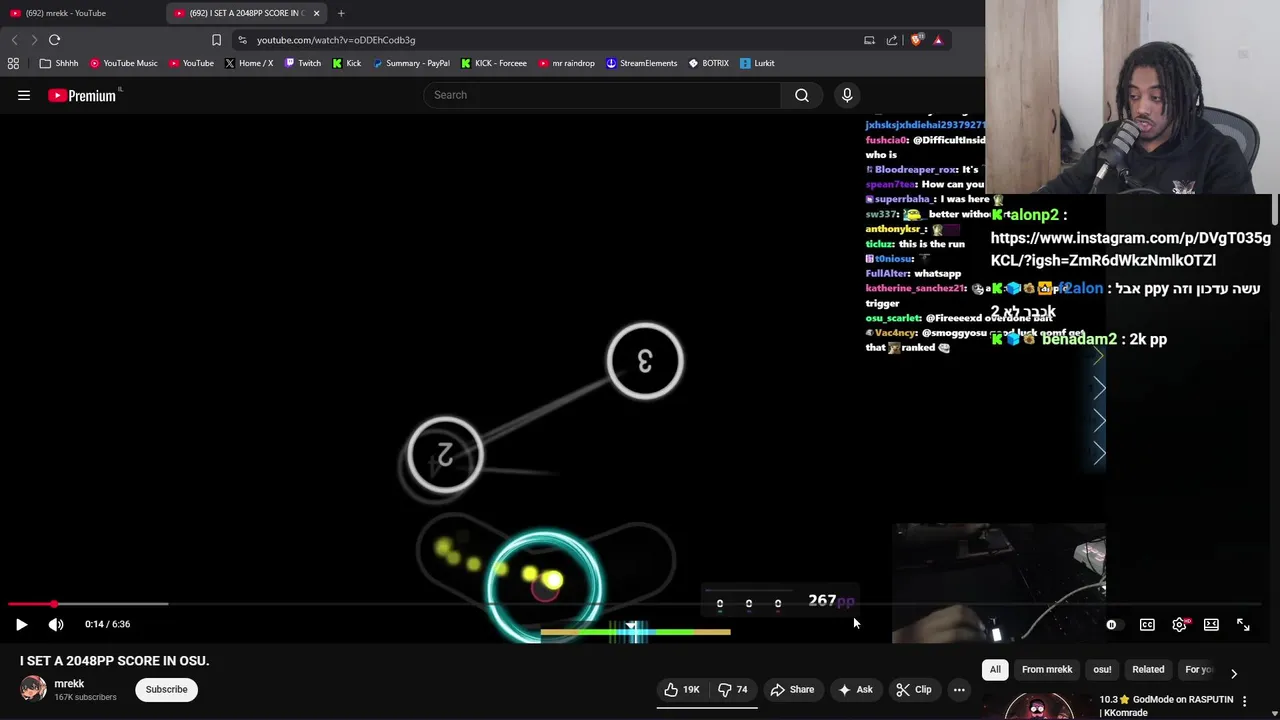1280x720 pixels.
Task: Click the address bar URL
Action: (336, 40)
